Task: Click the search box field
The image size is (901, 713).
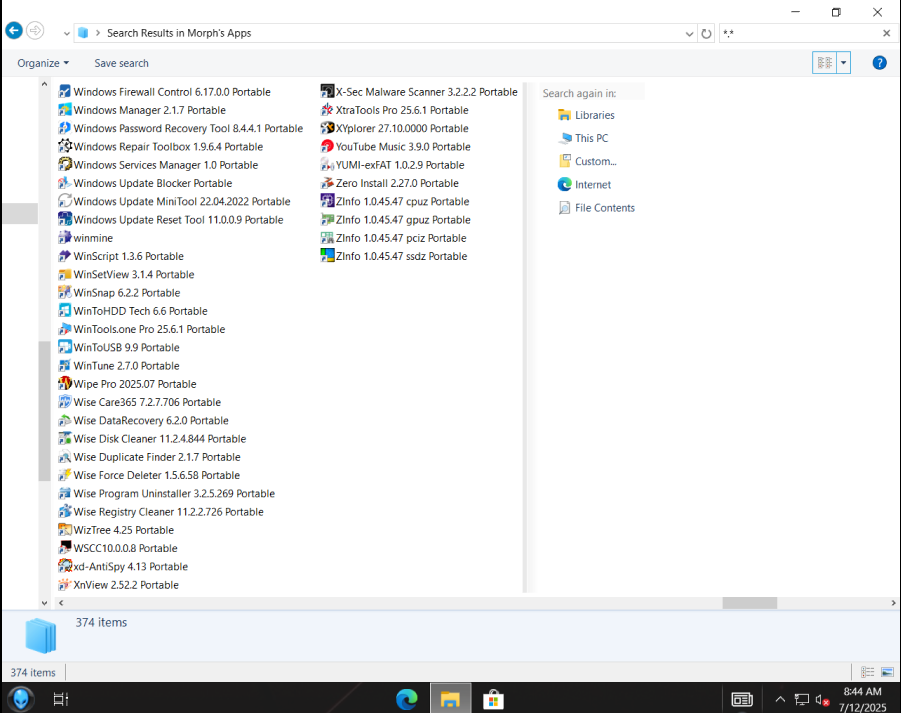Action: click(x=800, y=33)
